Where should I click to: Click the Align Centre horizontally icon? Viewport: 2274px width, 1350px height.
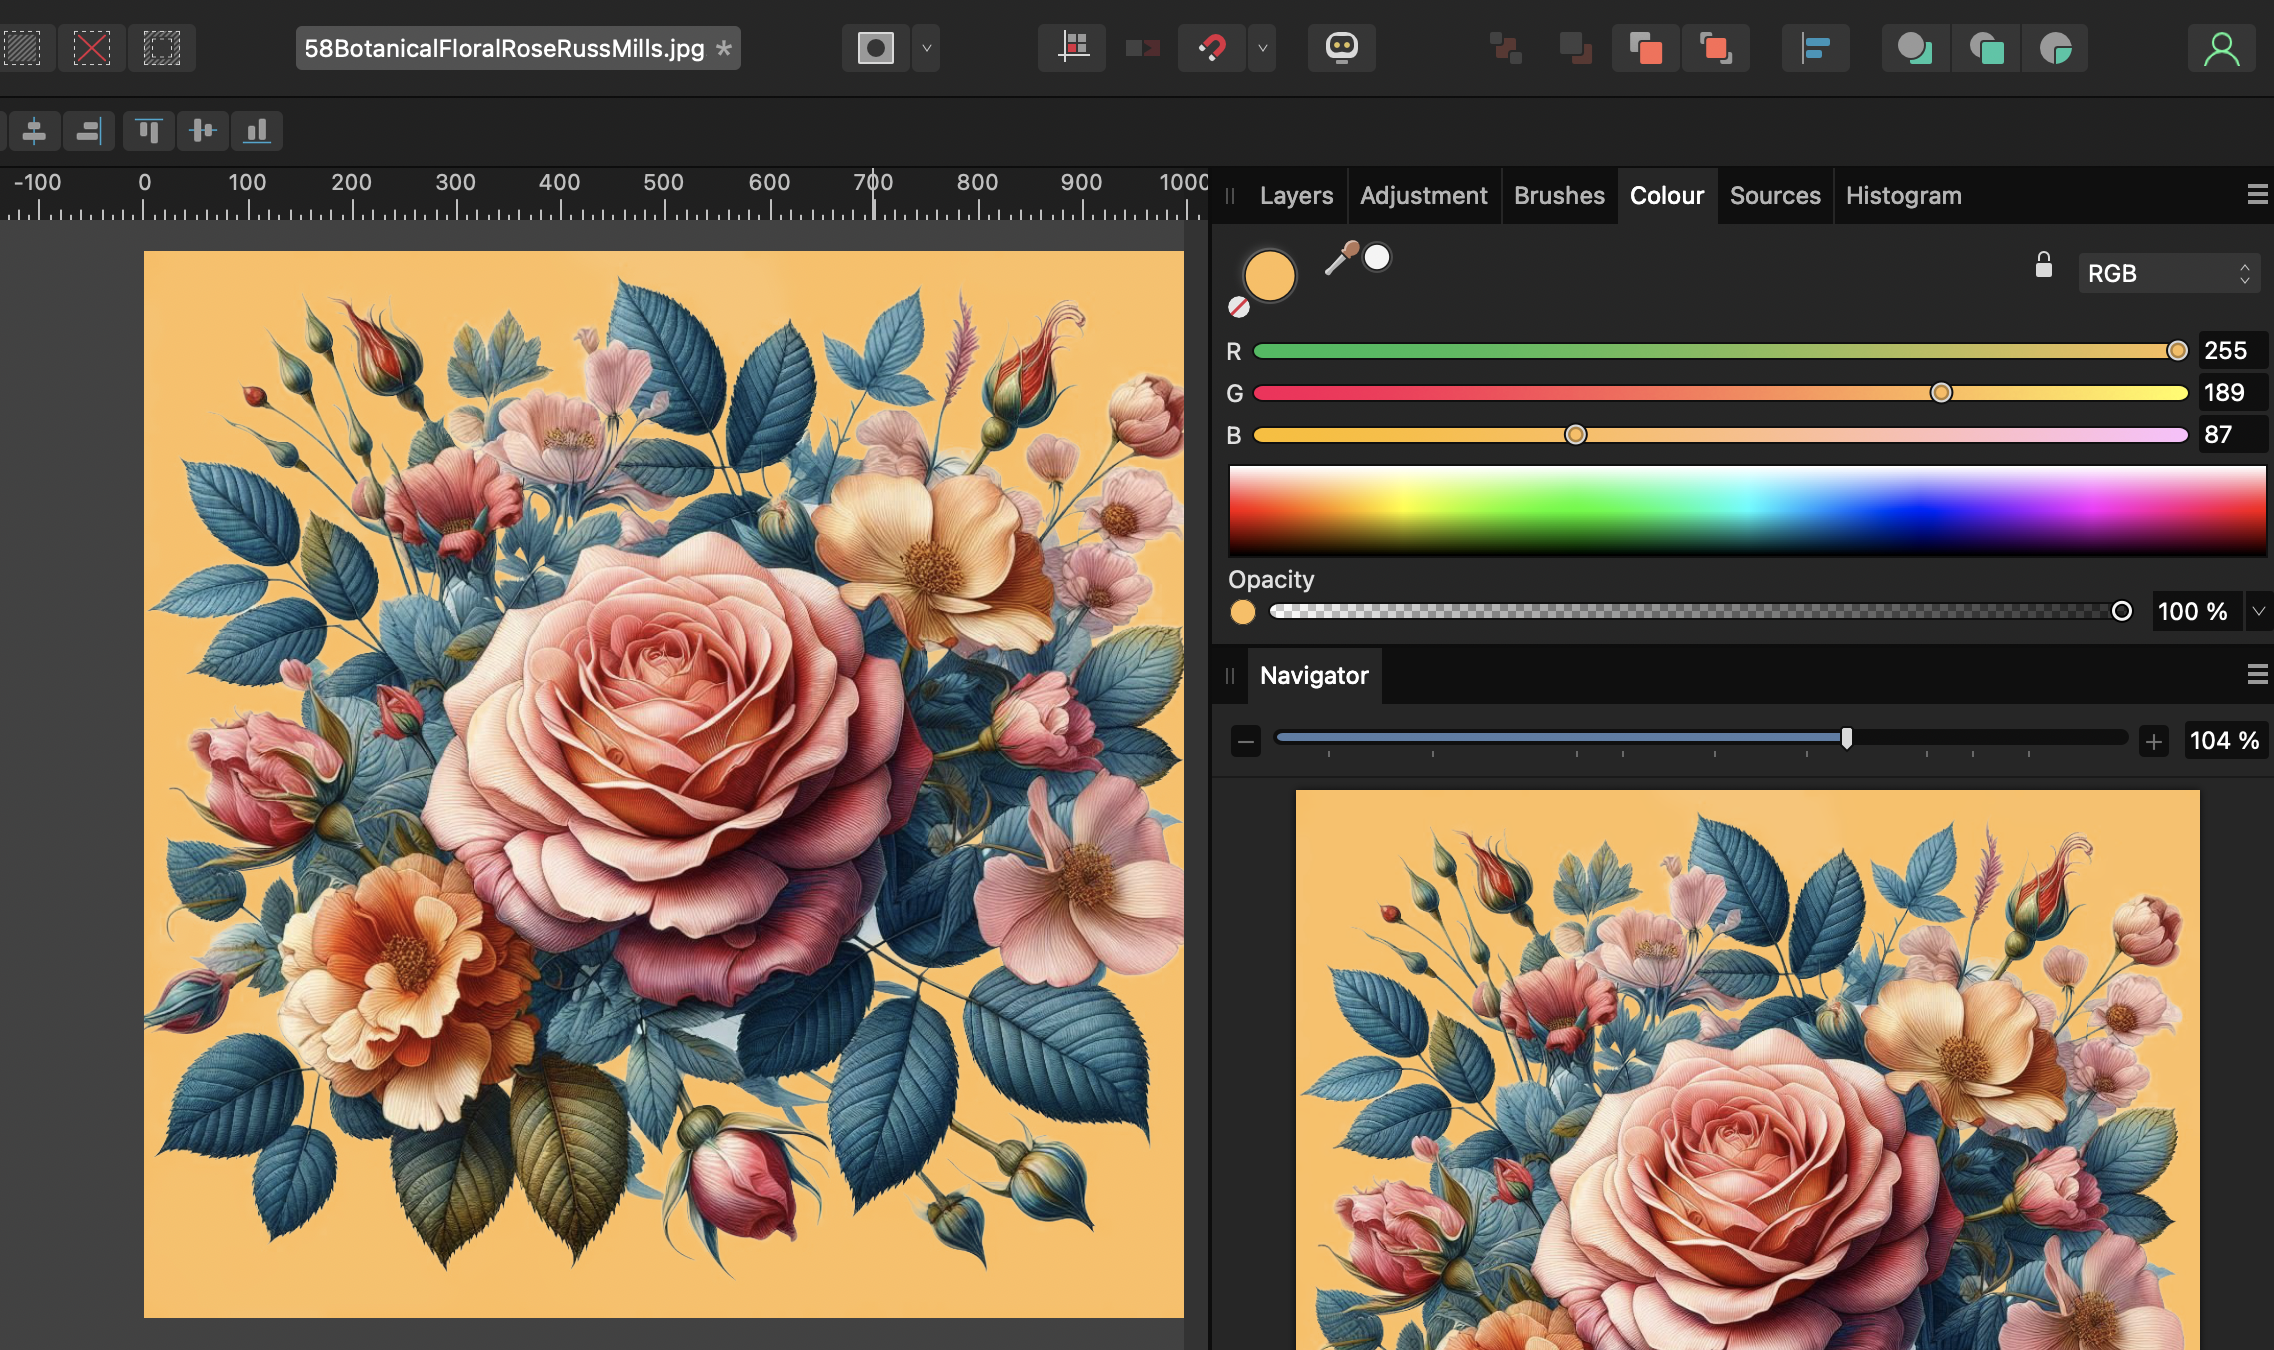click(34, 130)
